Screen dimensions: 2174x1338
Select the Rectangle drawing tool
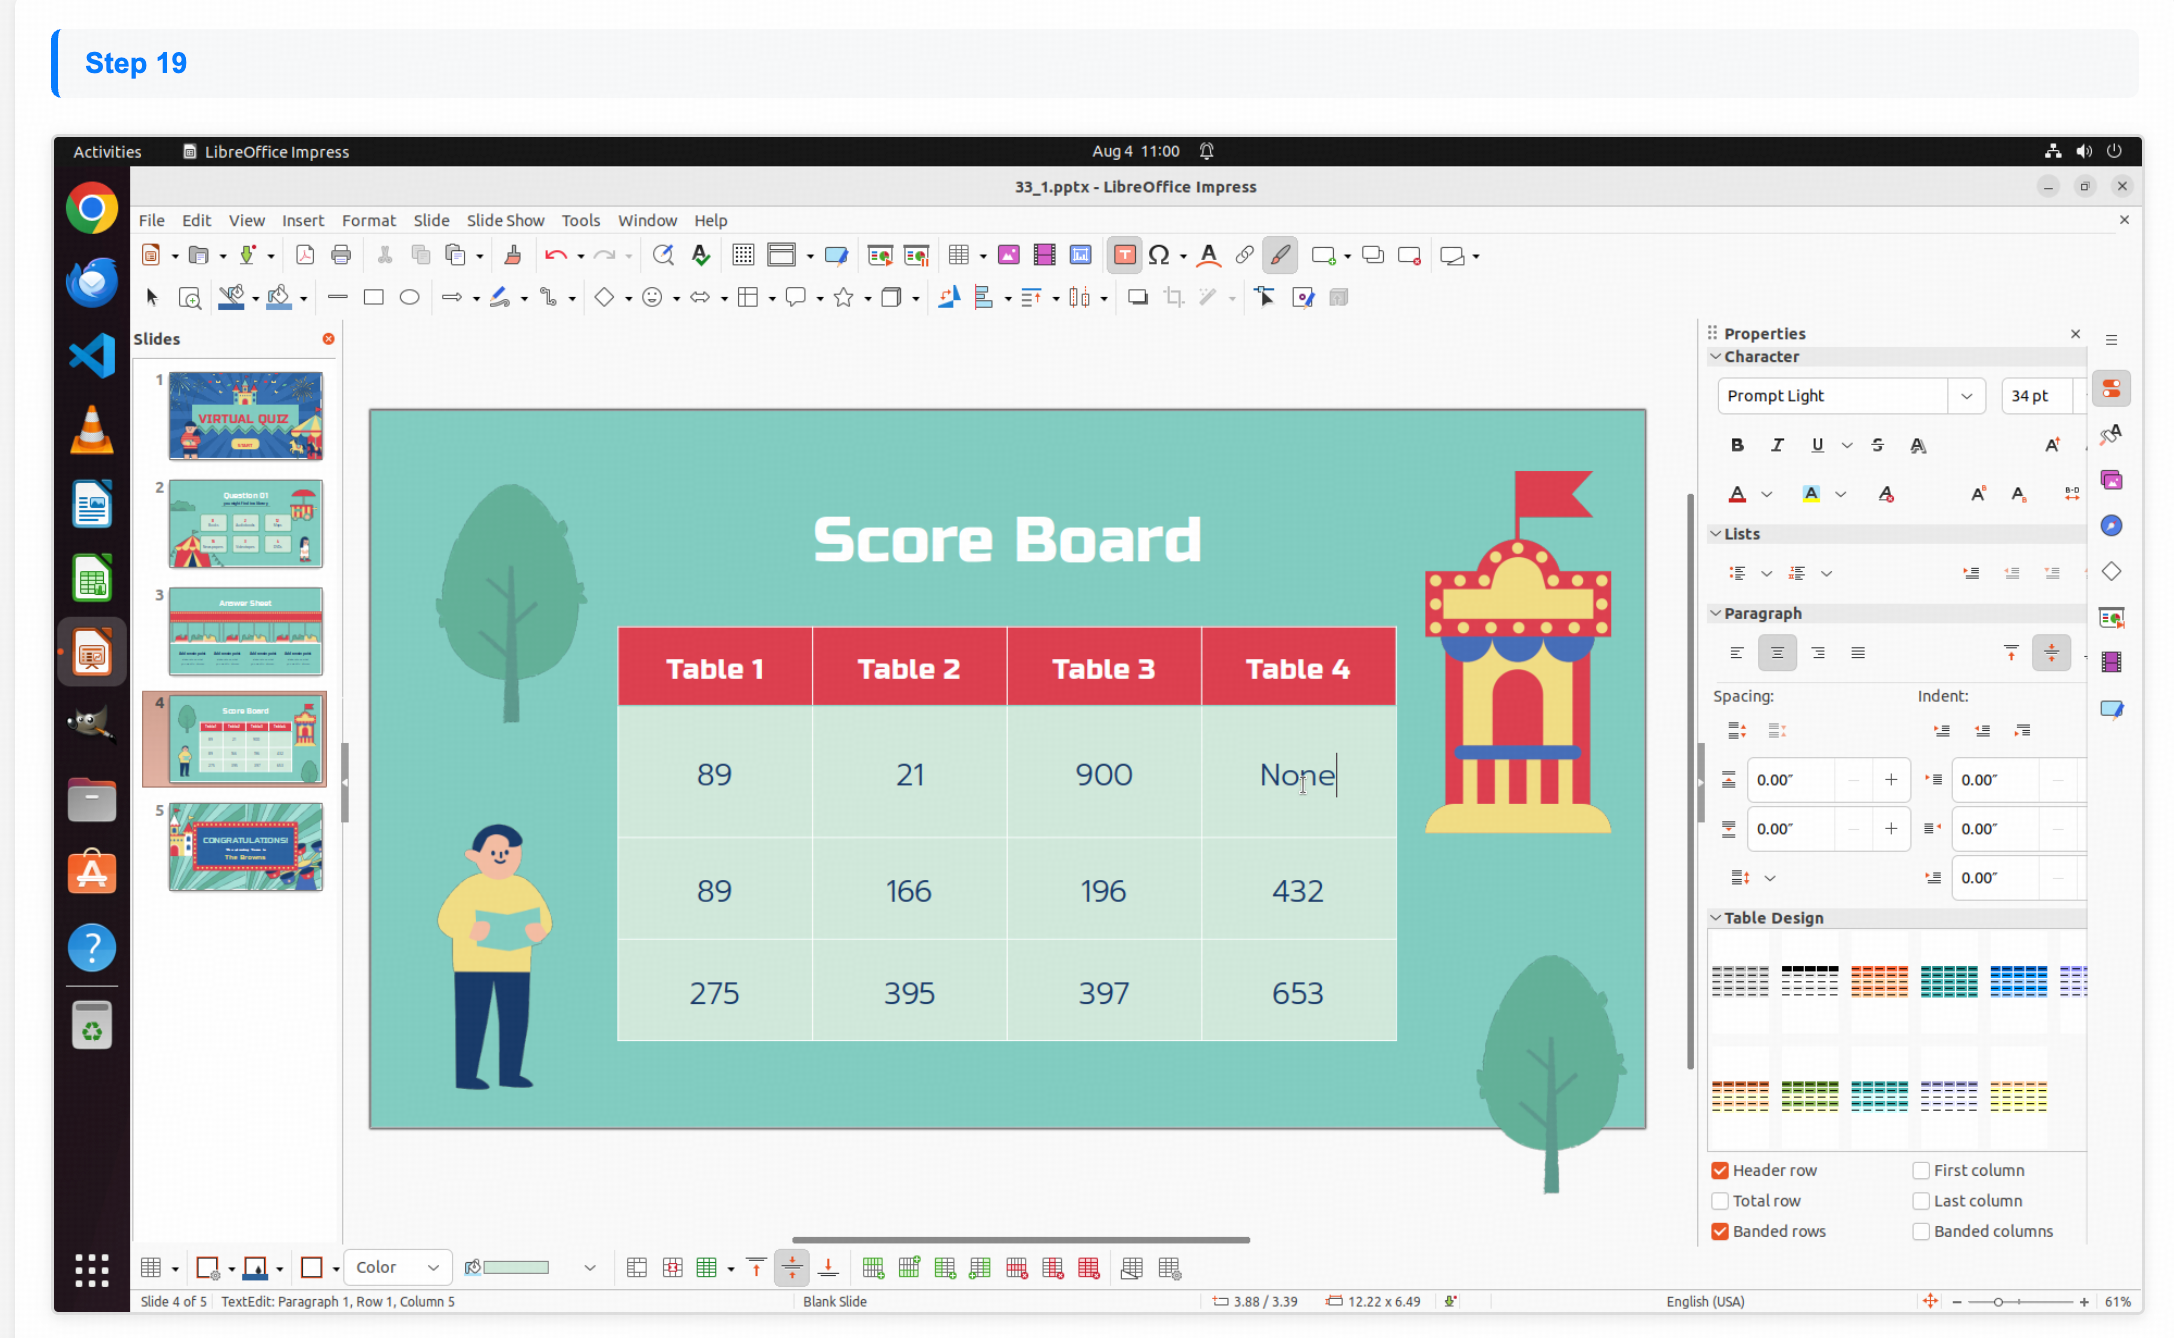coord(373,297)
